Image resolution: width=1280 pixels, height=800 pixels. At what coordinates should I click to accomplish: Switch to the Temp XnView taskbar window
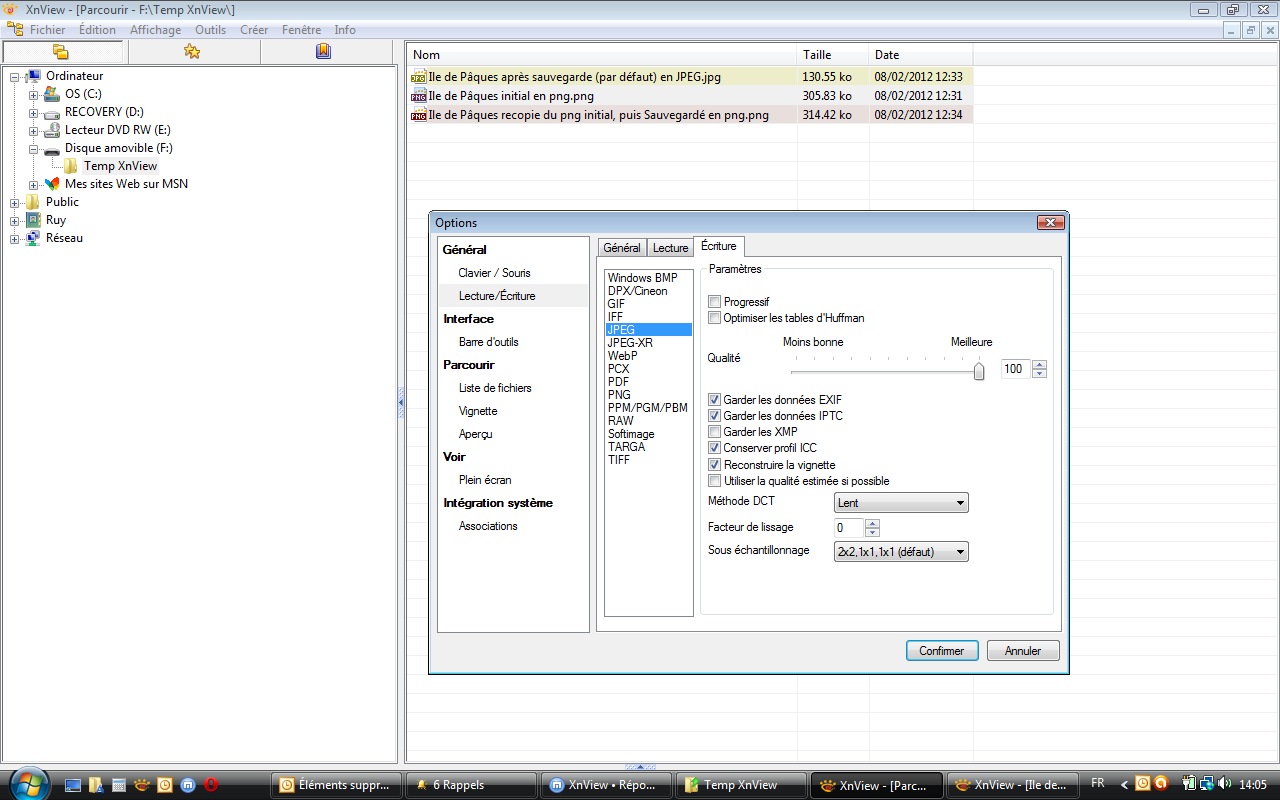(739, 785)
